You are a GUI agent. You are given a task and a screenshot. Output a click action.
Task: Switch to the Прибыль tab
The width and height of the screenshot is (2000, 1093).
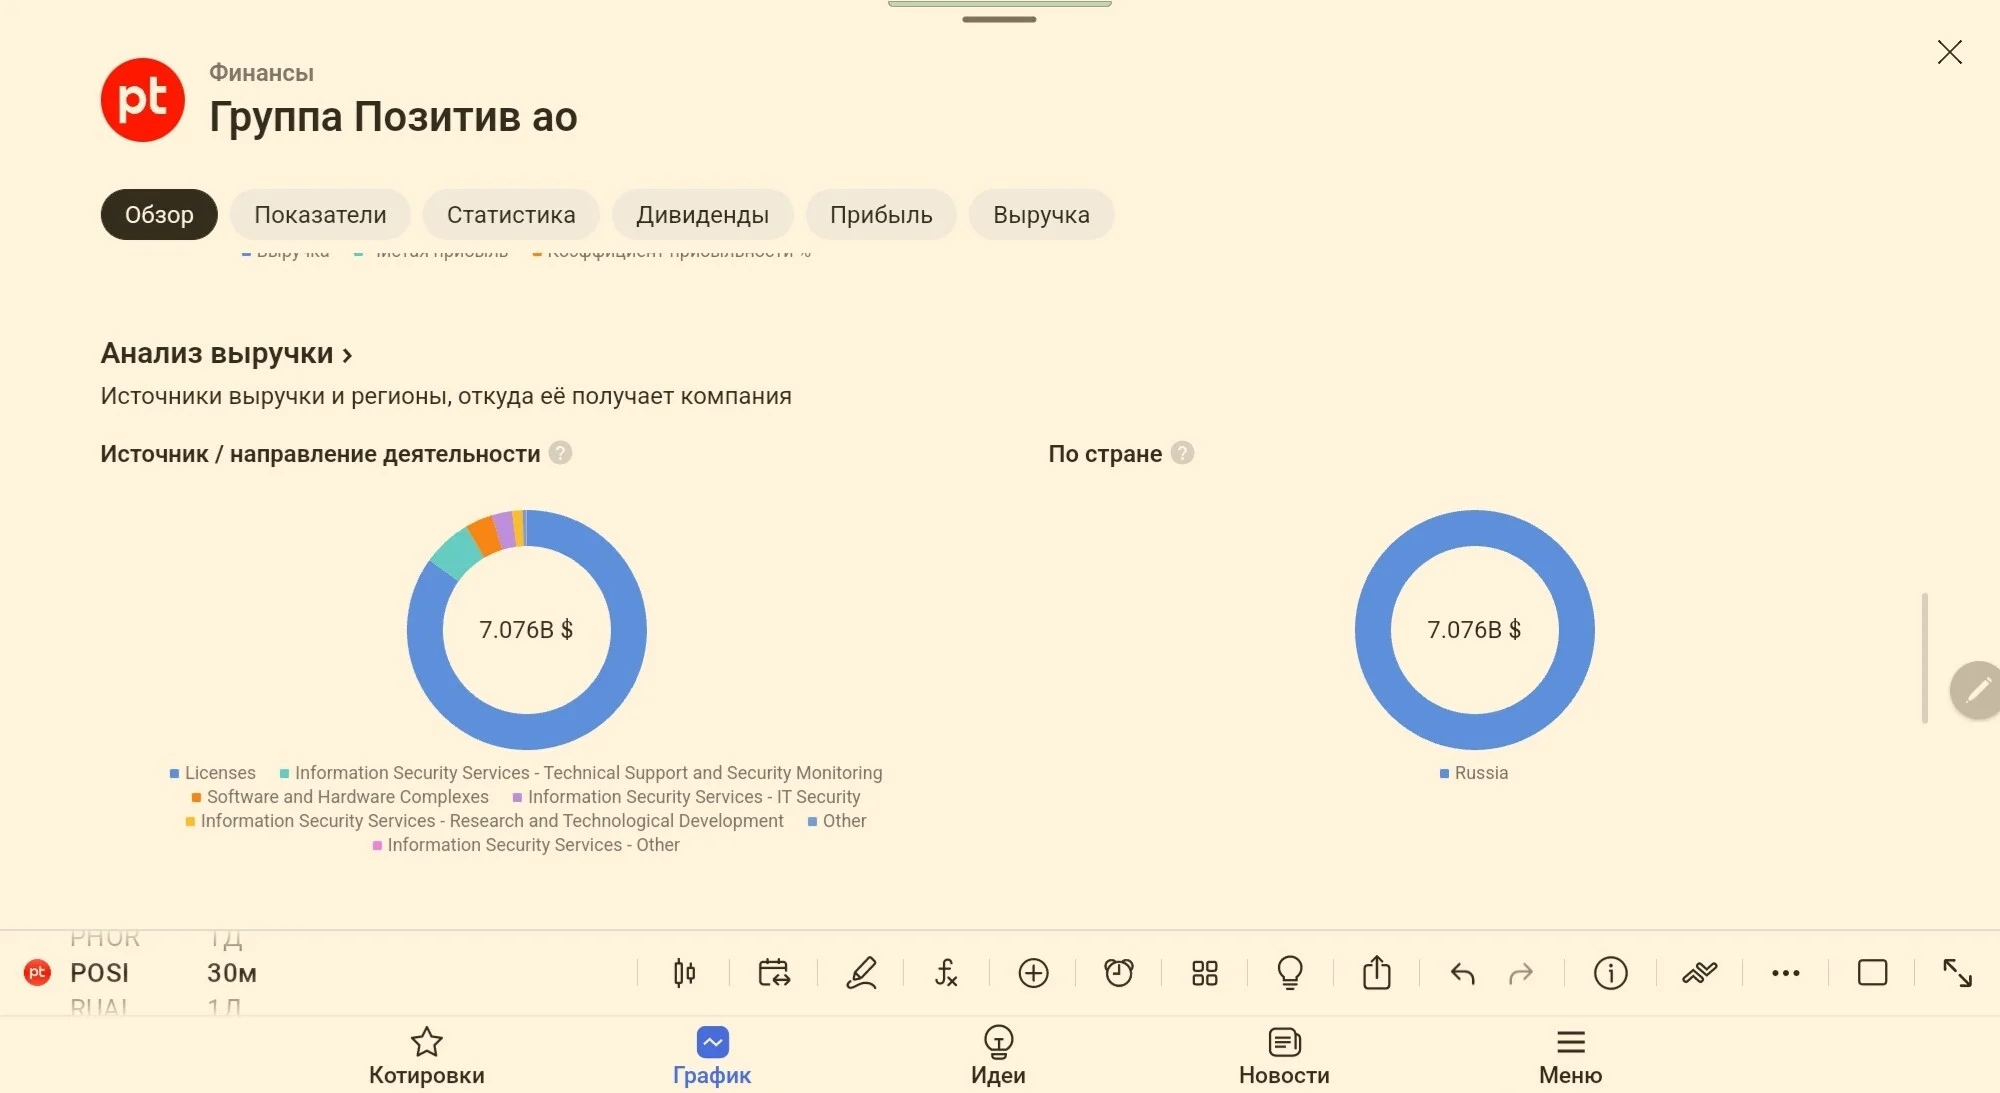pyautogui.click(x=881, y=215)
